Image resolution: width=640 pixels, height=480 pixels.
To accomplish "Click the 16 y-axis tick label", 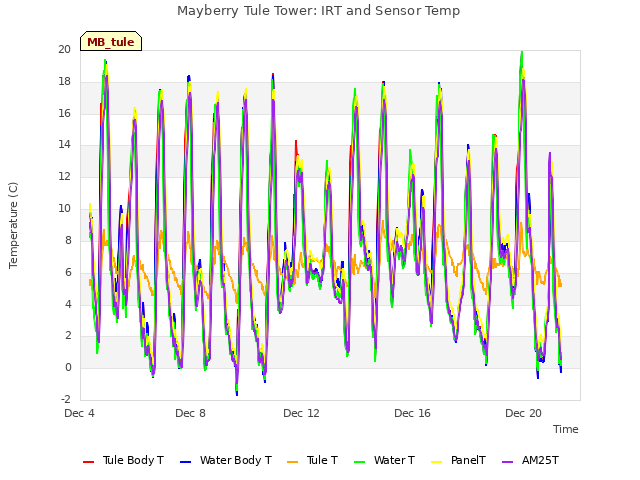I will (x=64, y=113).
